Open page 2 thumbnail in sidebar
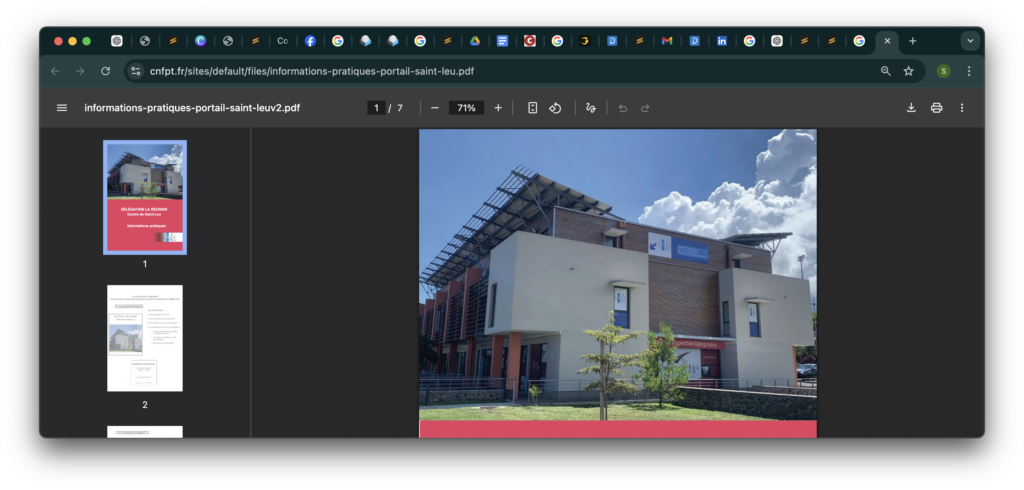The width and height of the screenshot is (1024, 490). 145,338
